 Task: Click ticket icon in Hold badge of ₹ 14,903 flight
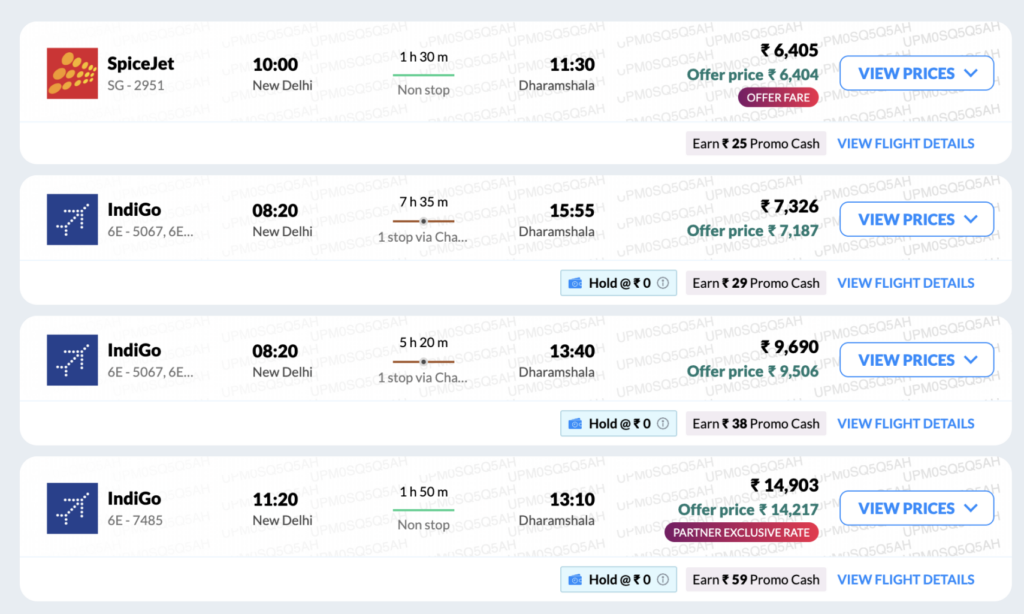[x=575, y=579]
